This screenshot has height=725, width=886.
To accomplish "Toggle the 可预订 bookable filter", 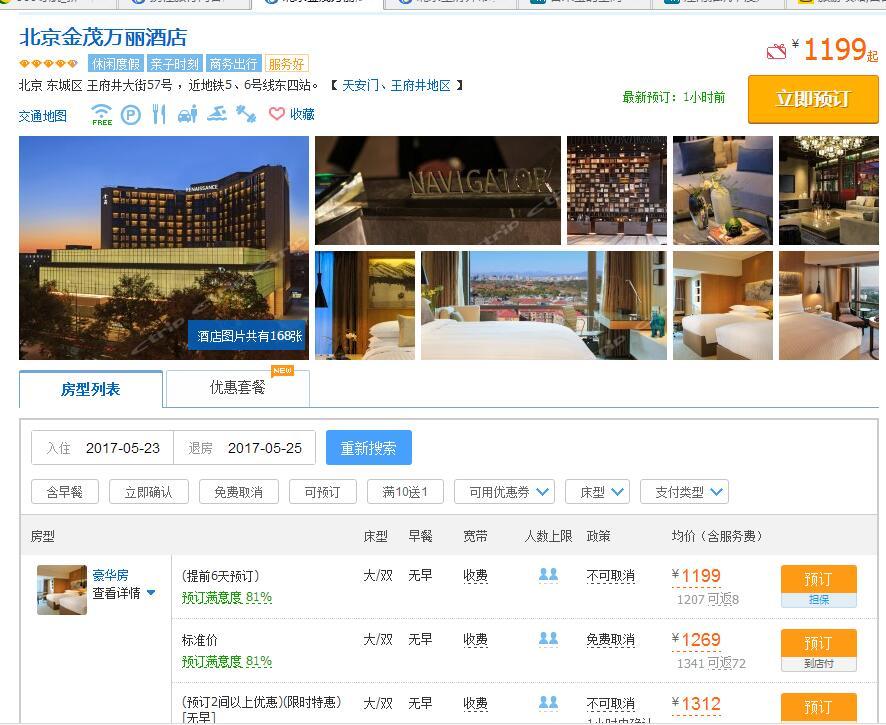I will coord(323,492).
